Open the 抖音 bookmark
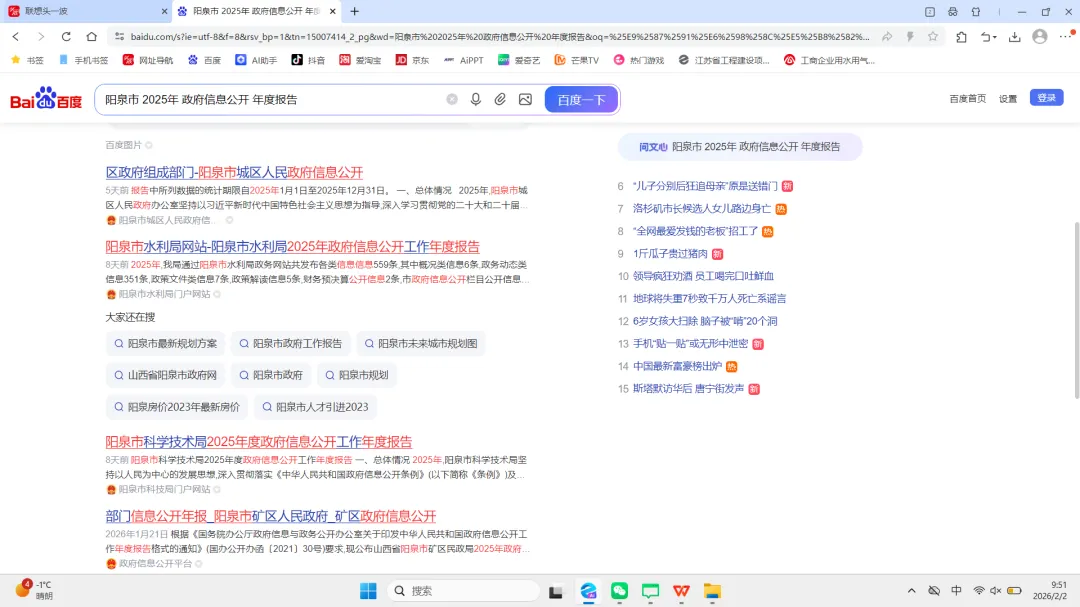1080x607 pixels. [308, 60]
